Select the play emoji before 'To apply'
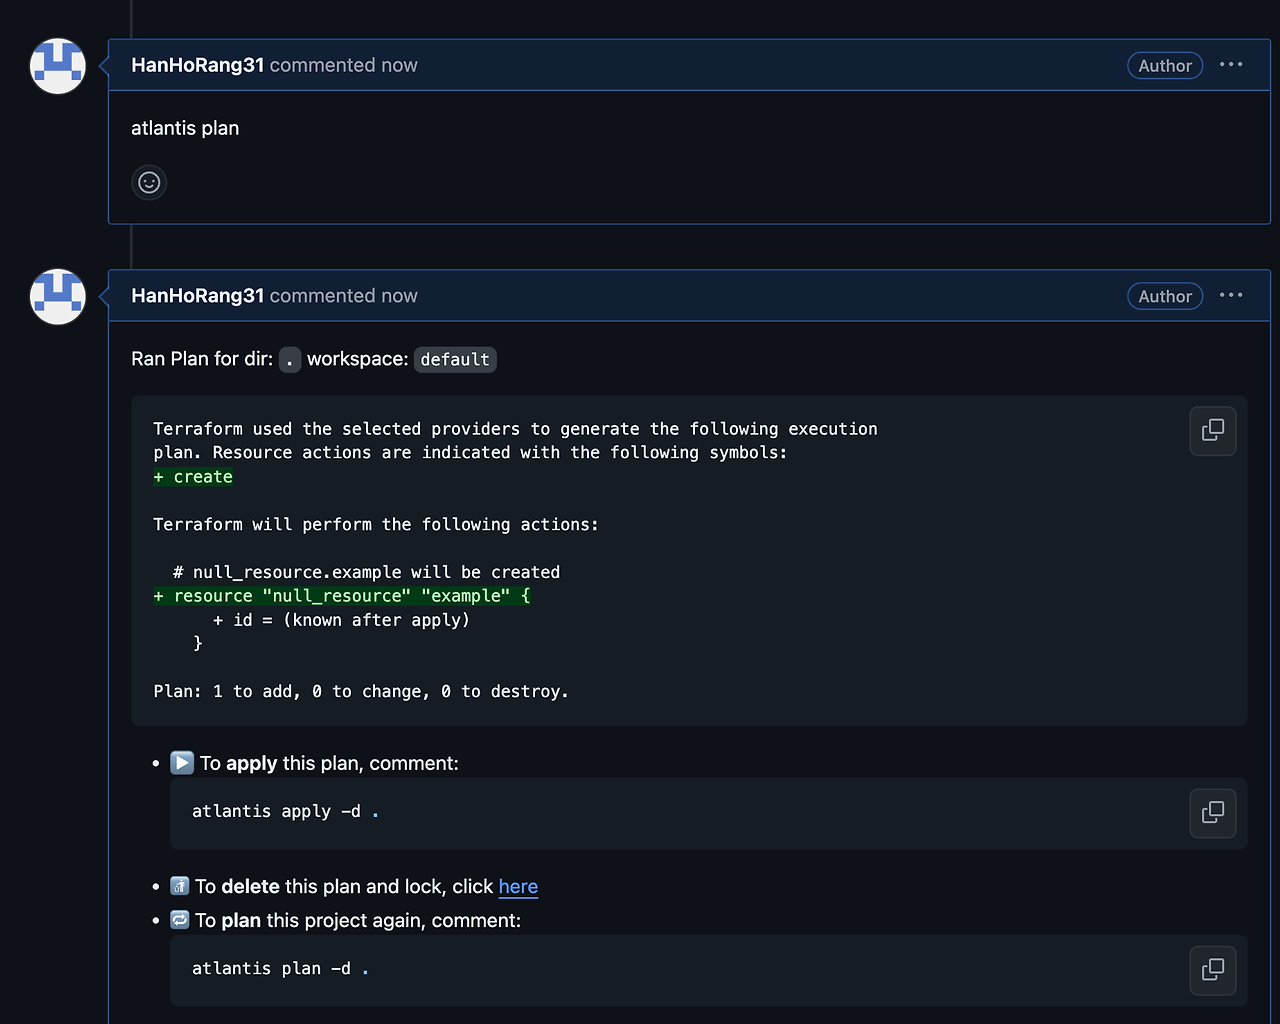This screenshot has height=1024, width=1280. [x=182, y=763]
